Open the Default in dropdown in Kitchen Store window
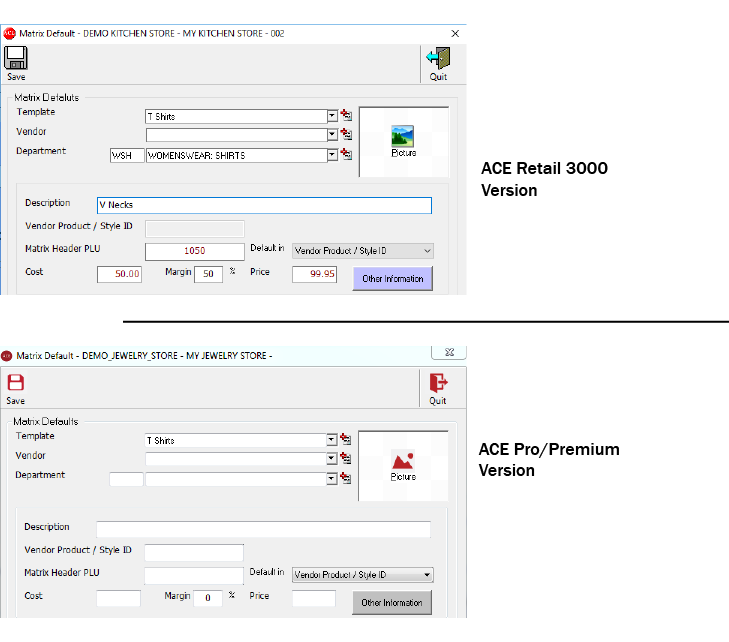The height and width of the screenshot is (642, 729). [363, 251]
